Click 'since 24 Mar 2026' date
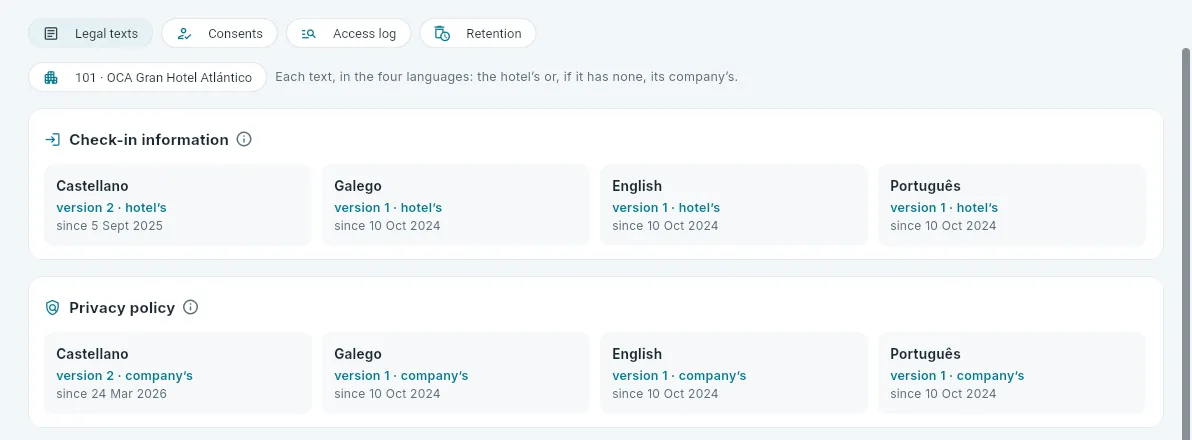 (112, 394)
